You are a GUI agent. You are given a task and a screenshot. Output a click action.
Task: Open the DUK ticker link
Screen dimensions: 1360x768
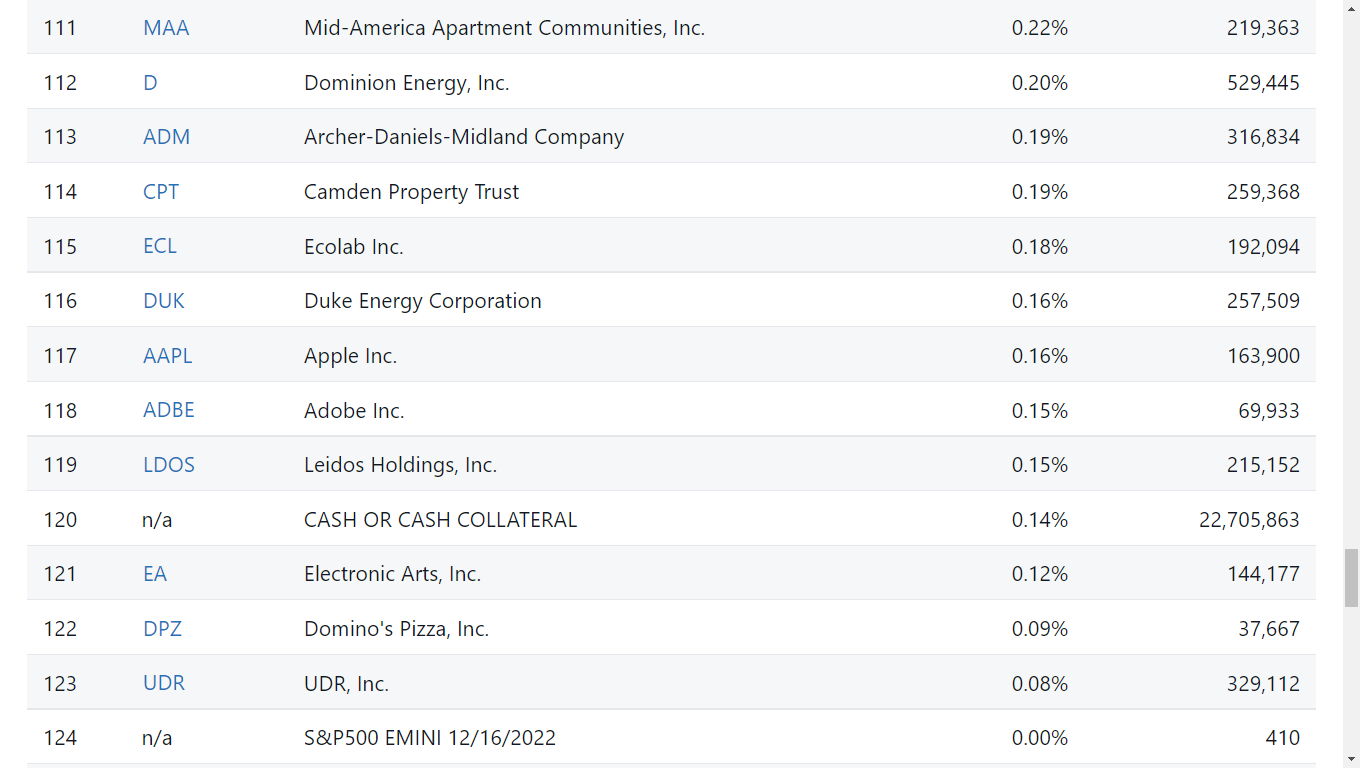click(164, 301)
